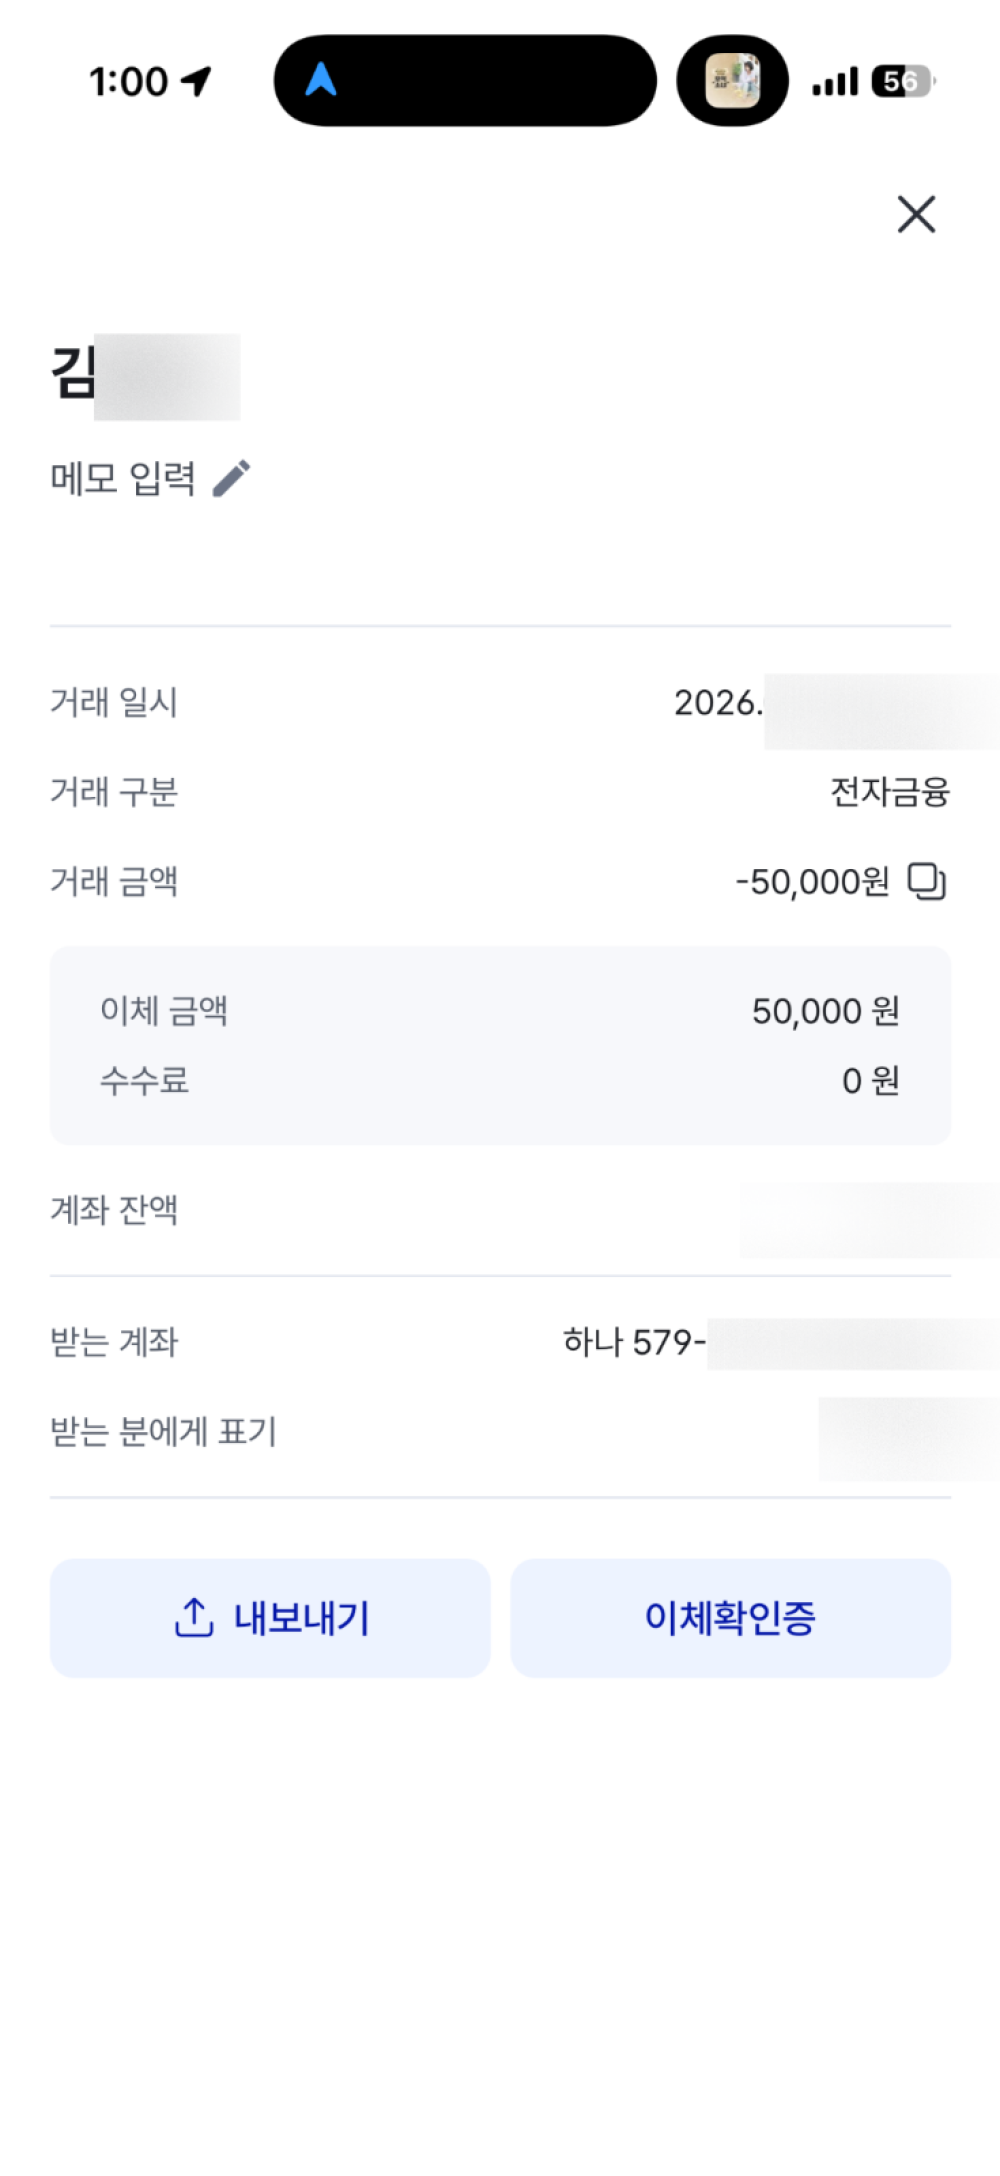
Task: Open the app thumbnail in the status bar
Action: tap(732, 80)
